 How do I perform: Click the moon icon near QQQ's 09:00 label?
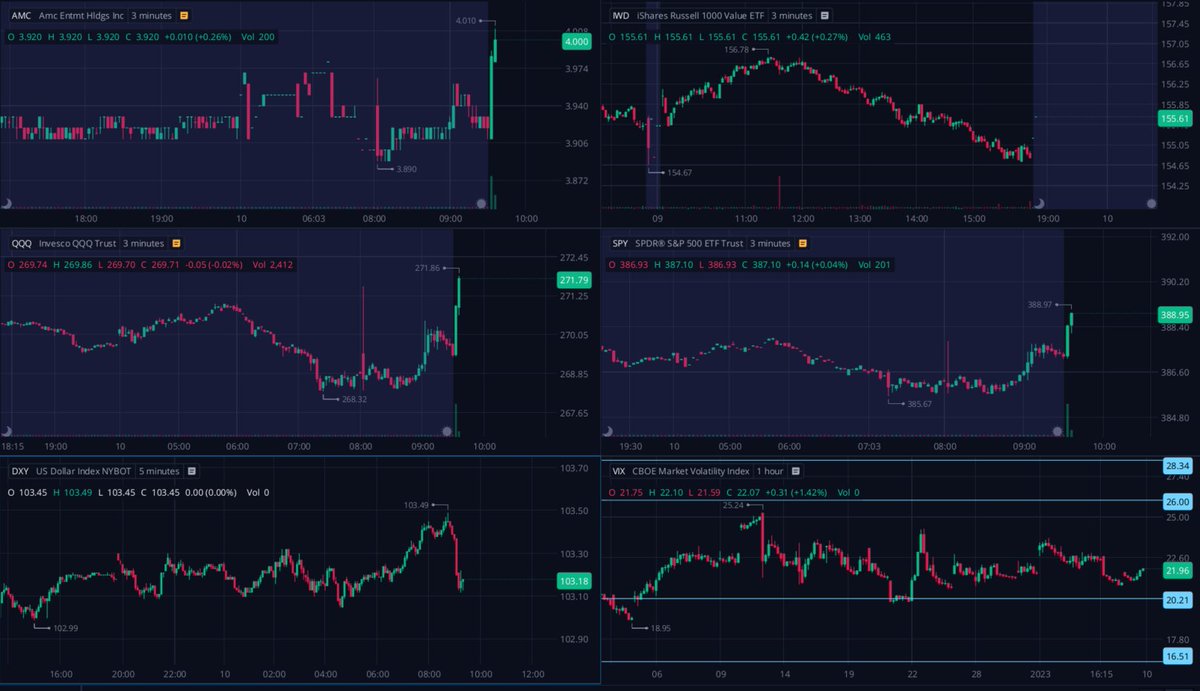point(447,431)
